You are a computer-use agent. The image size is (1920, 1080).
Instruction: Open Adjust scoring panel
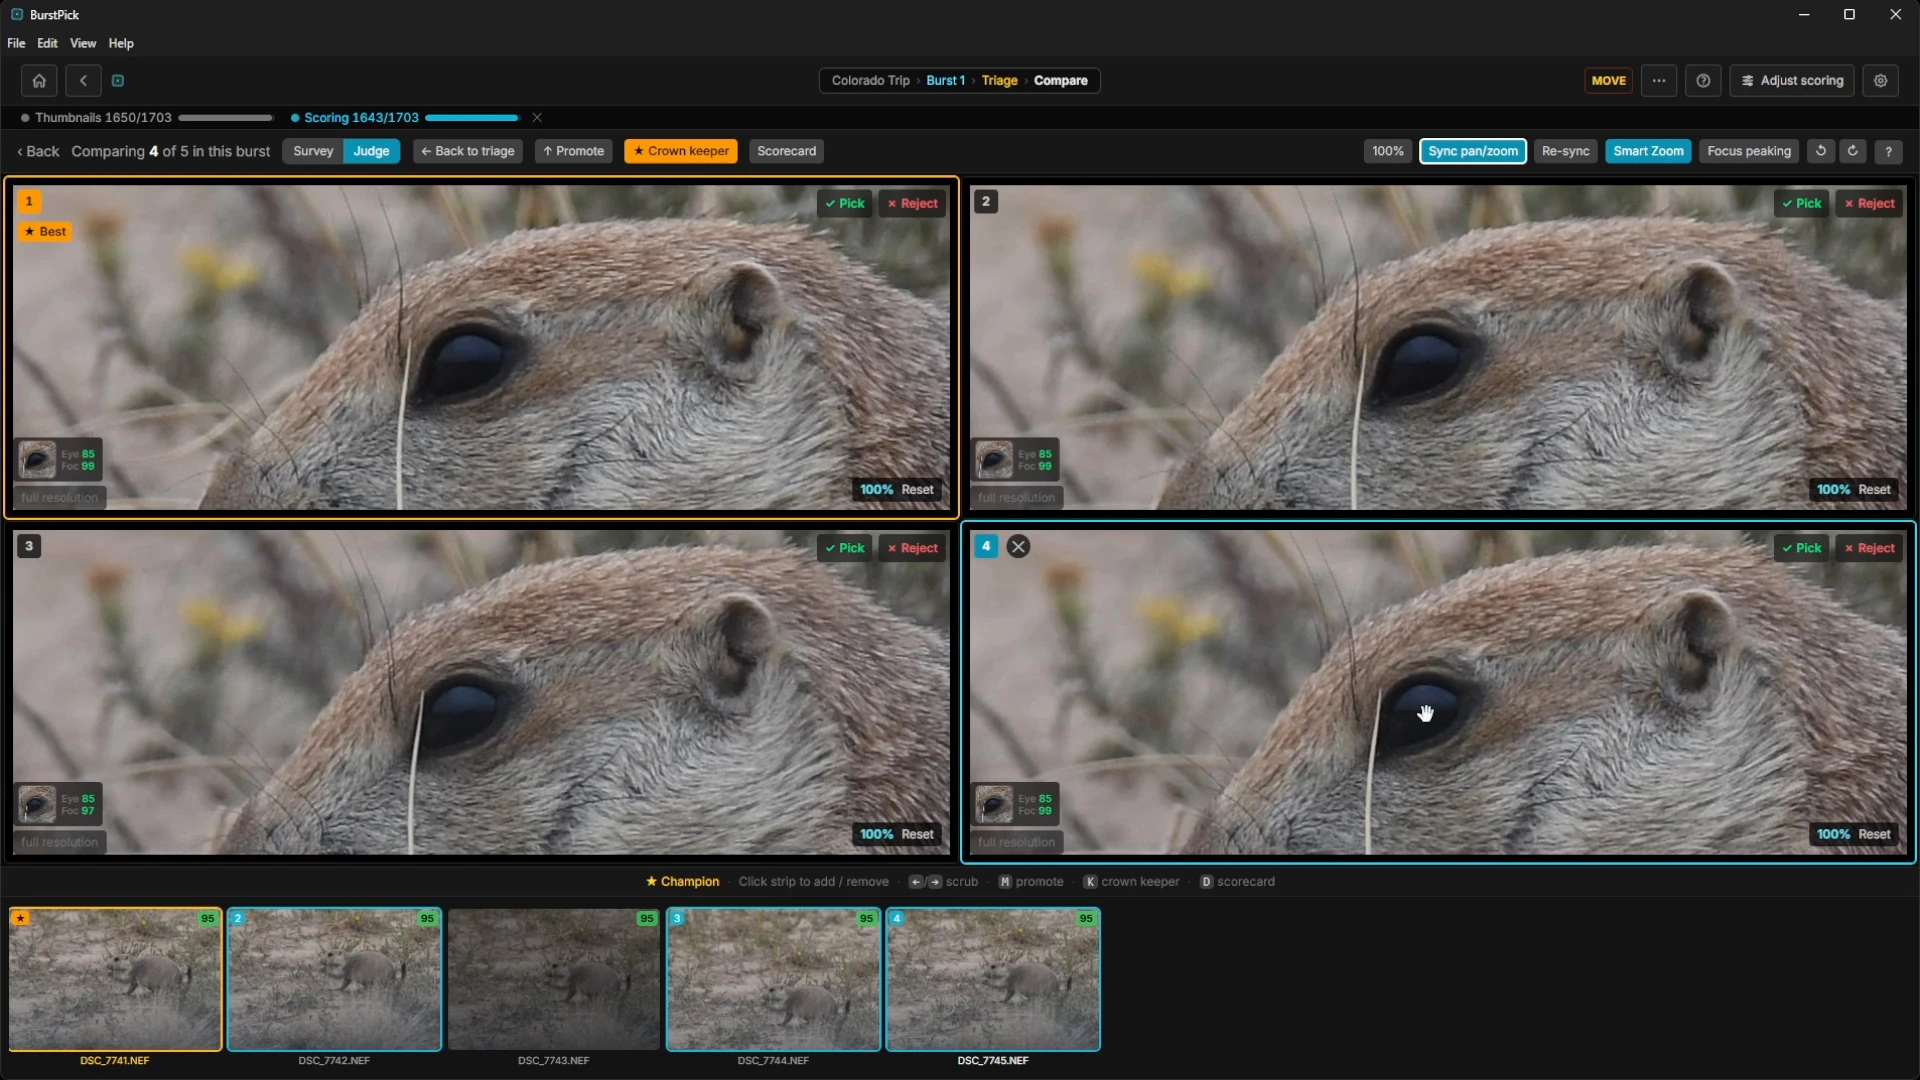click(1792, 81)
